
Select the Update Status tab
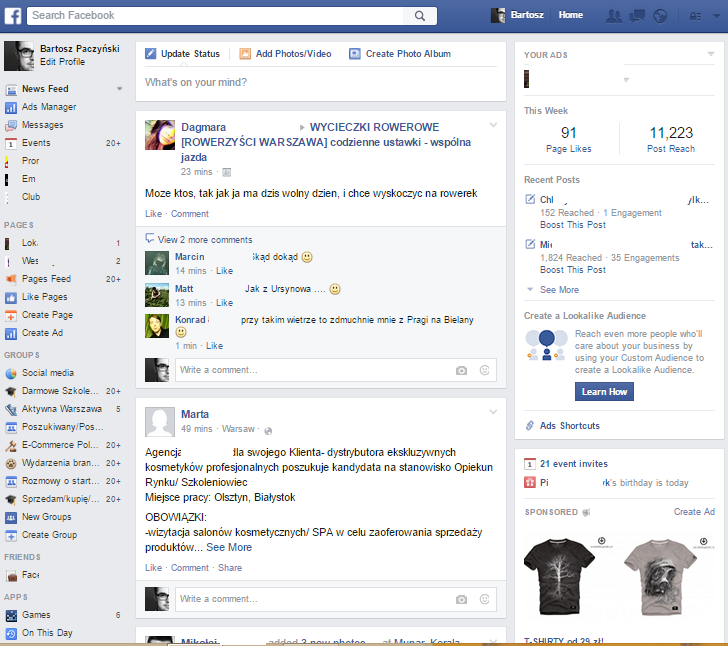[182, 54]
